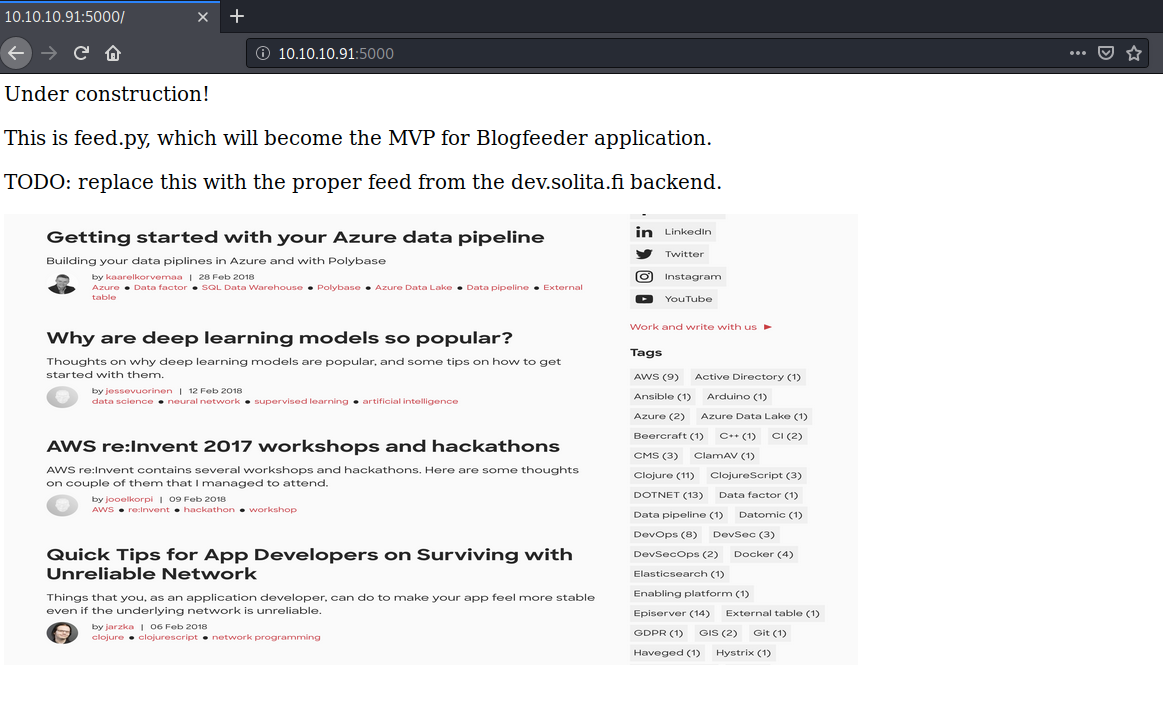1163x703 pixels.
Task: Click the Instagram social button
Action: (x=678, y=277)
